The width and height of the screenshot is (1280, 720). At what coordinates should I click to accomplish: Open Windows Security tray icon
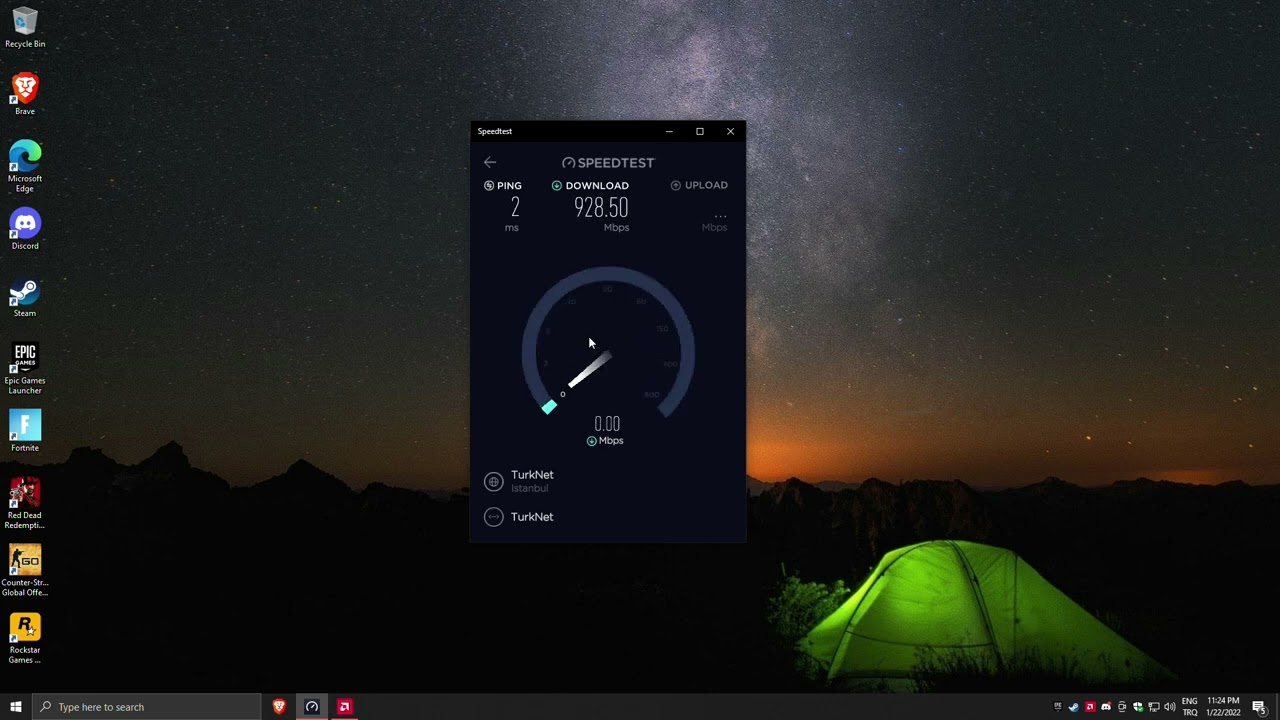[1138, 707]
